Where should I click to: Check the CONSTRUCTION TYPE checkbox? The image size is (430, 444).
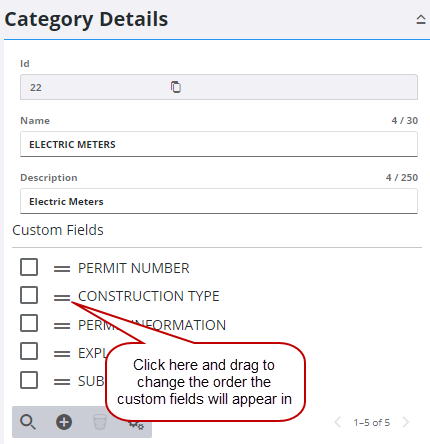pyautogui.click(x=29, y=295)
